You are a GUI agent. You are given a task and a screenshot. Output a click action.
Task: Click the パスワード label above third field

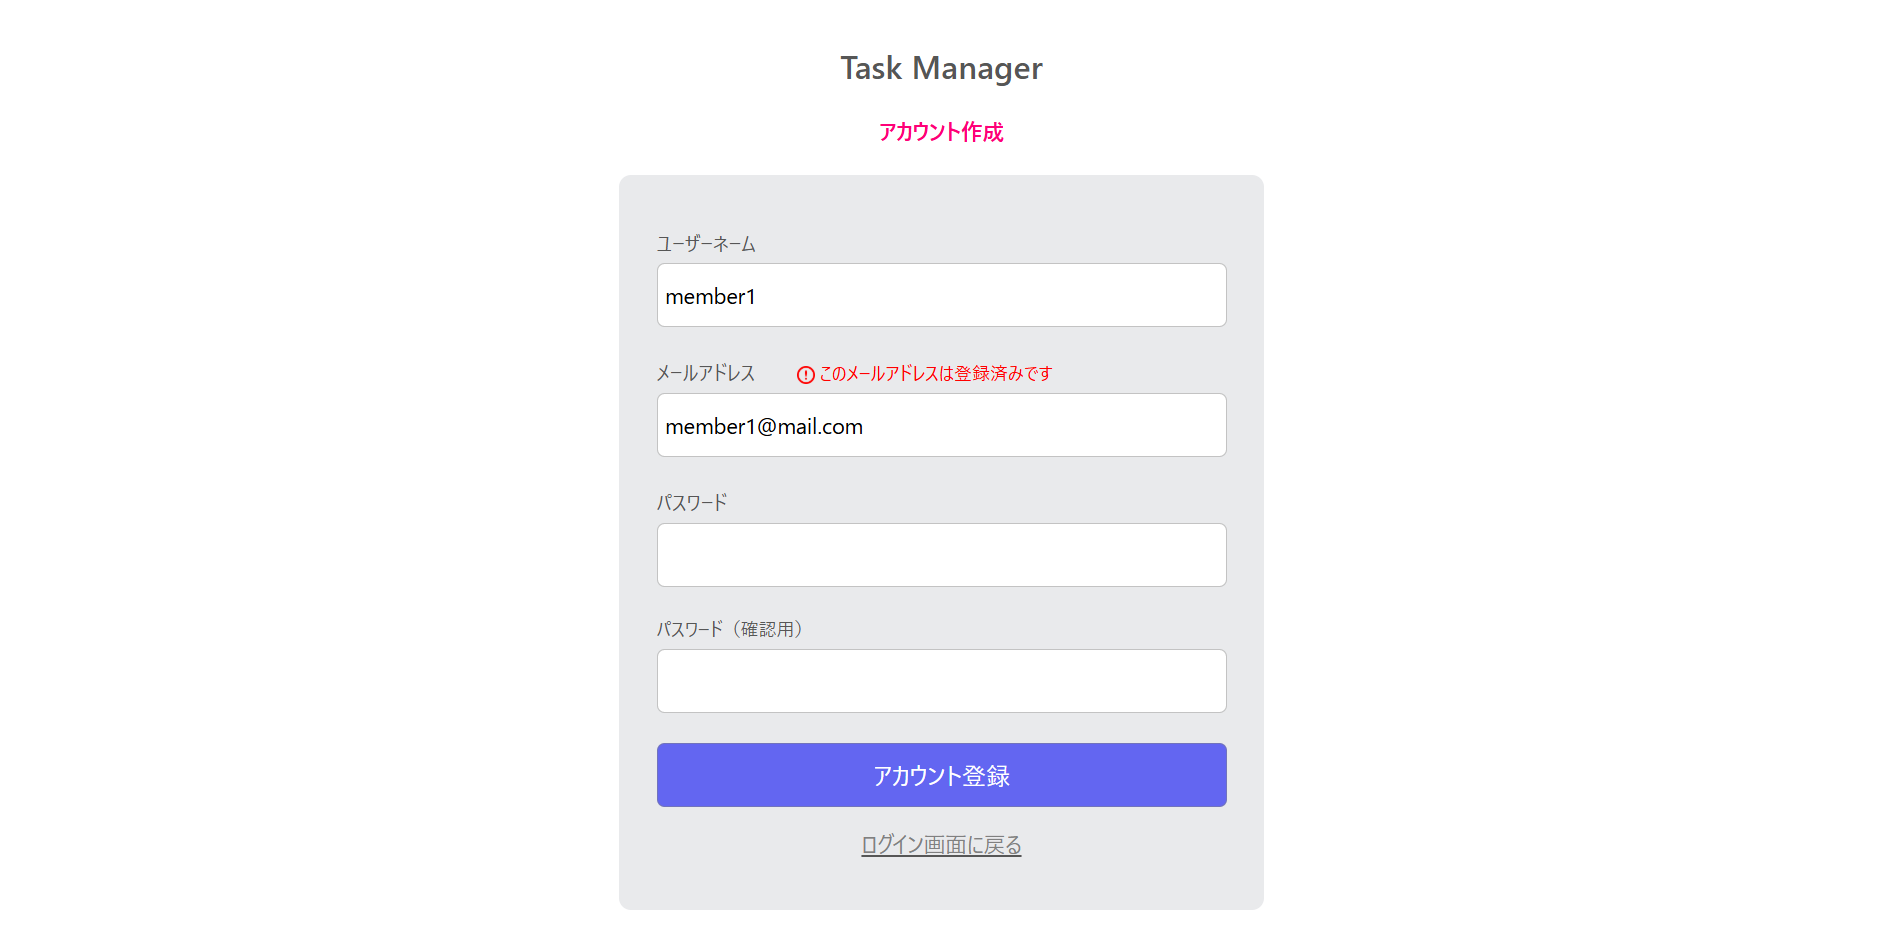(x=692, y=503)
